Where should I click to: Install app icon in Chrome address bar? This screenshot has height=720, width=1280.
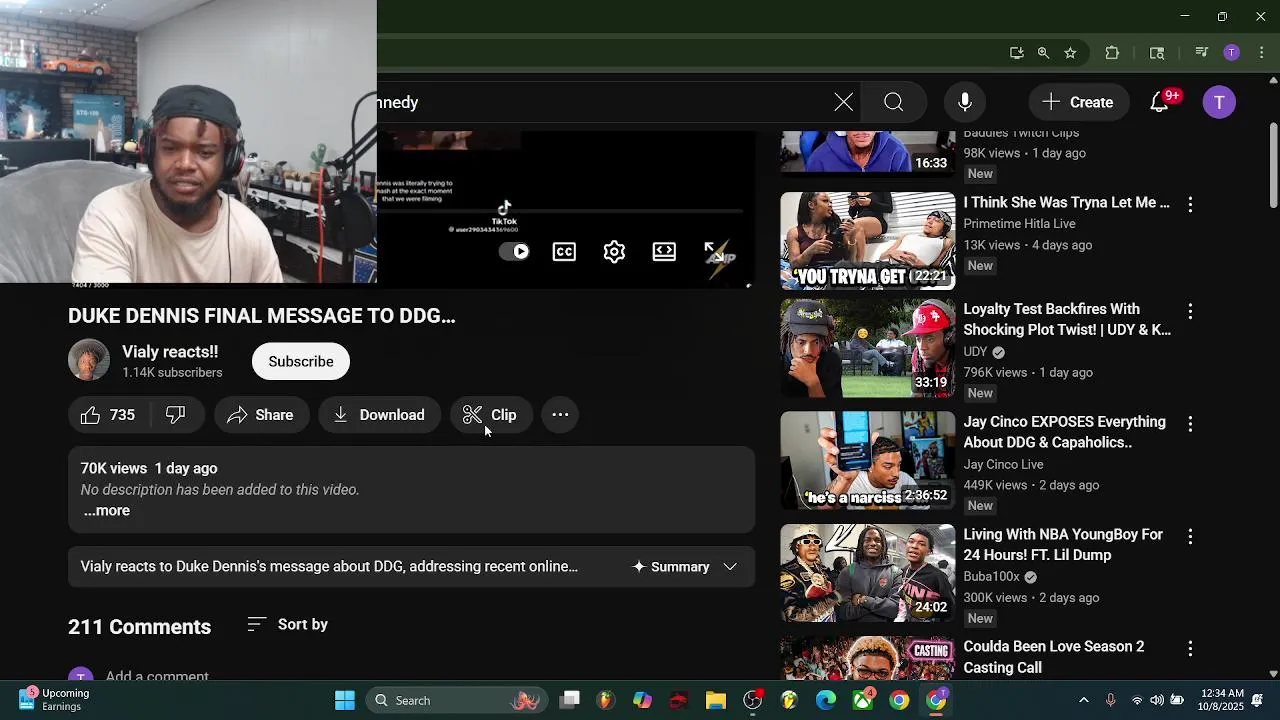coord(1016,53)
